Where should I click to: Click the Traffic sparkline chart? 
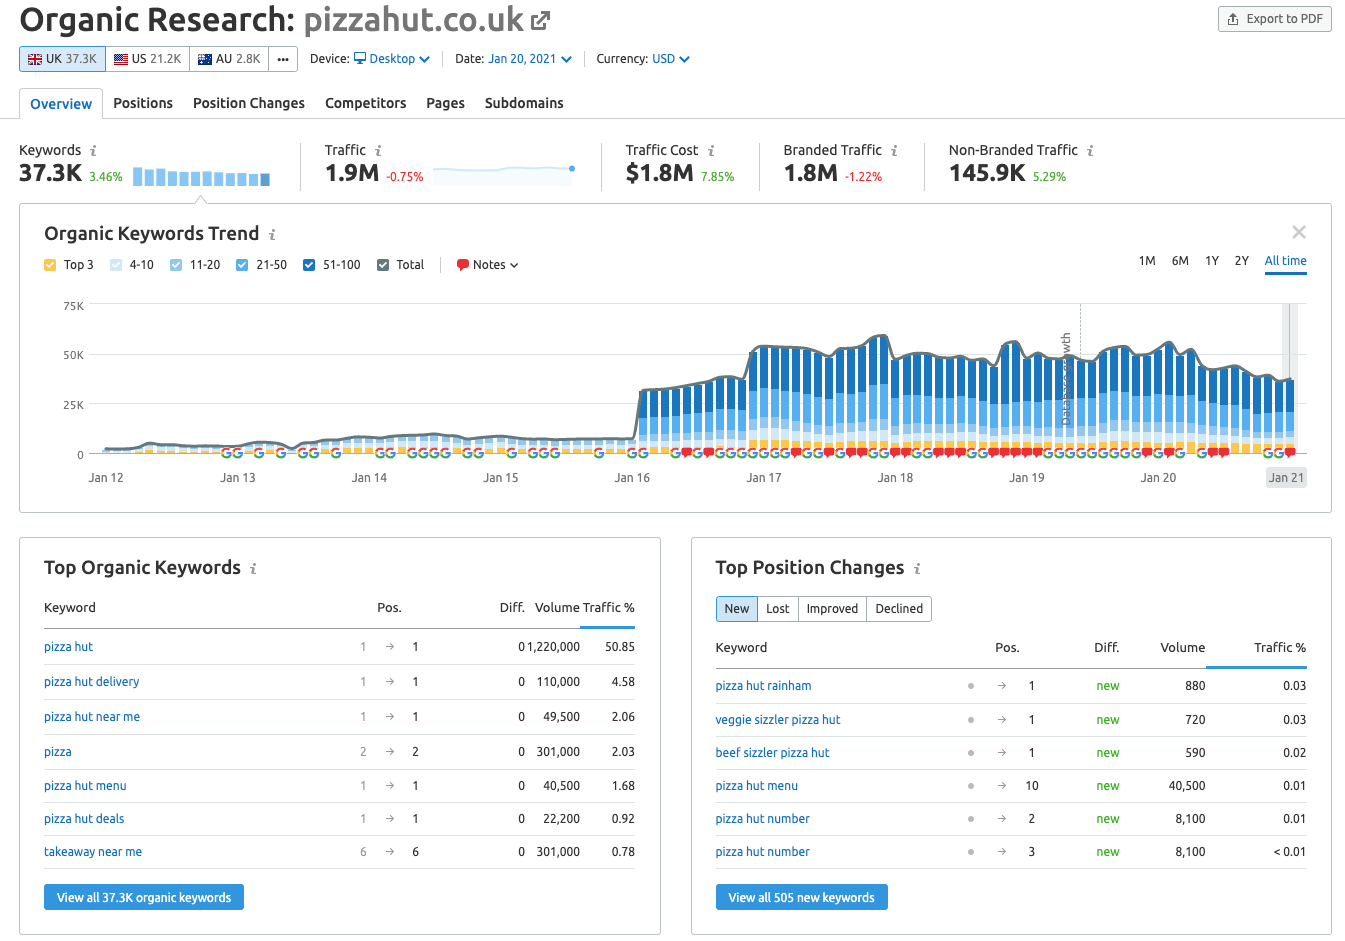504,172
